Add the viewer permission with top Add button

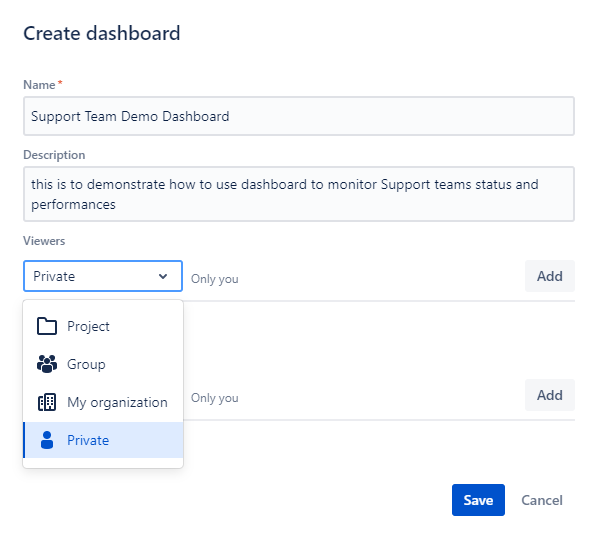tap(550, 276)
